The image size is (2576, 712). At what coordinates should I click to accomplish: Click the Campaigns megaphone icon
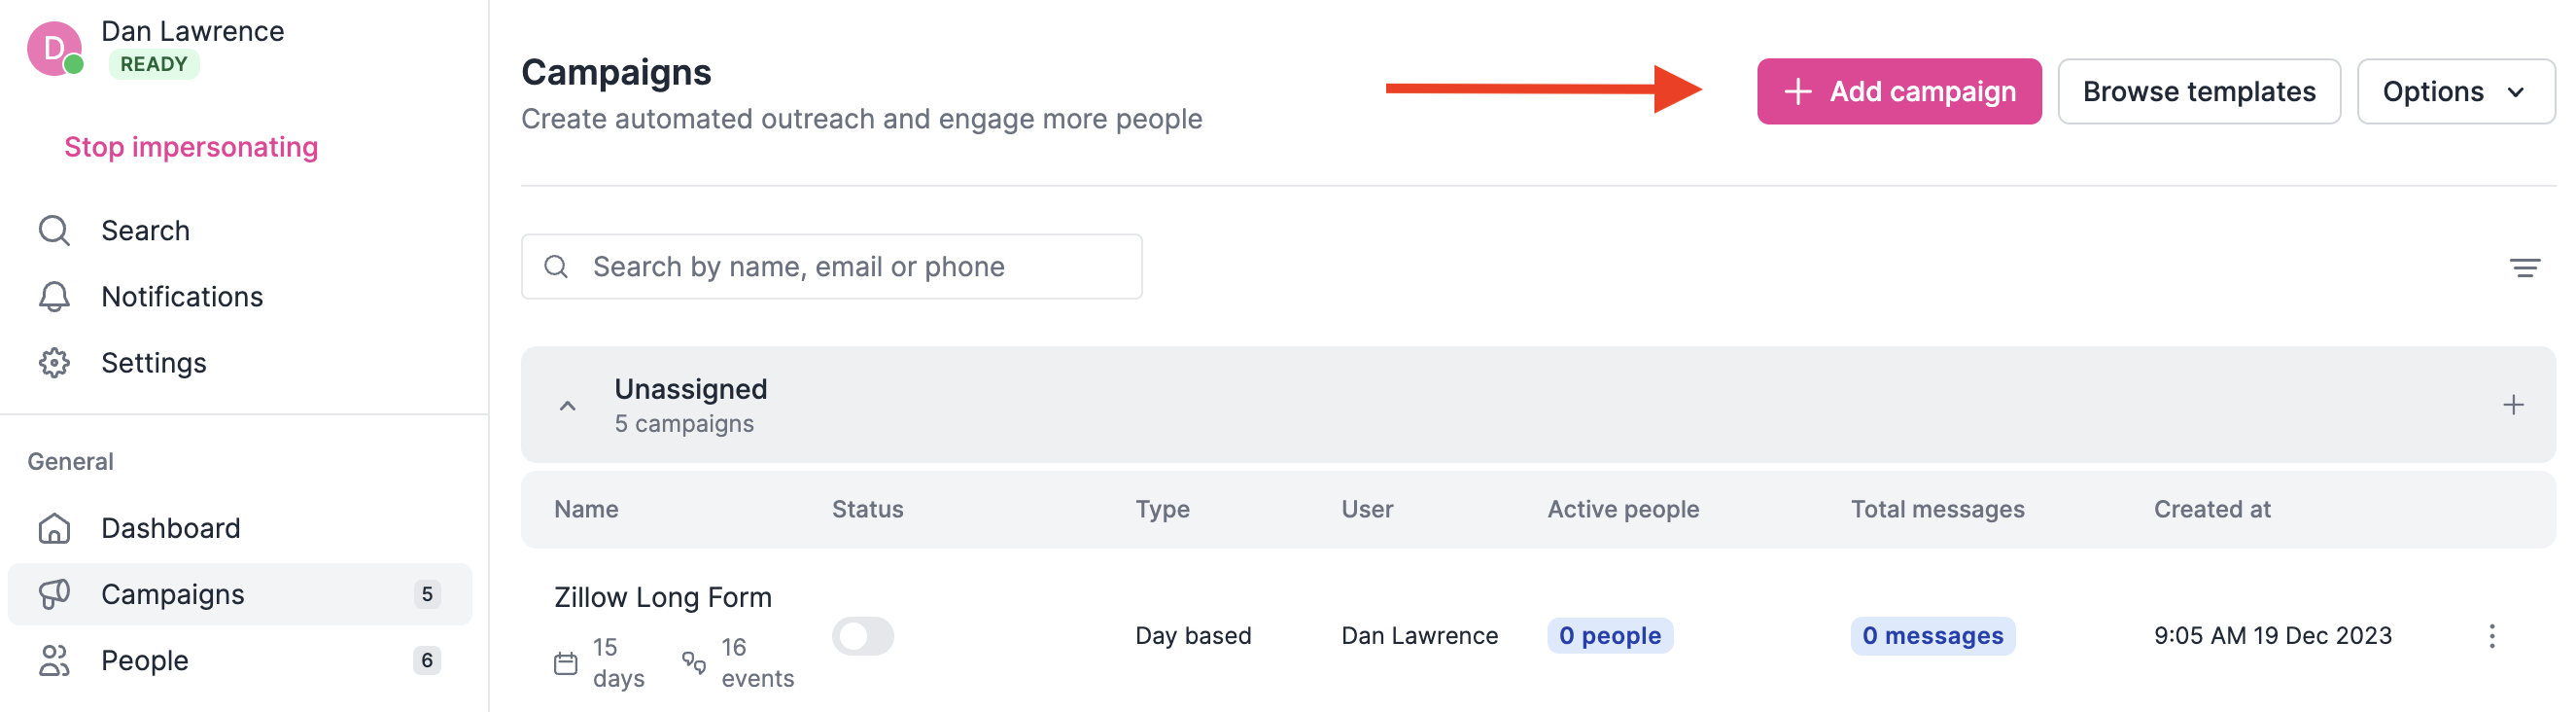55,593
